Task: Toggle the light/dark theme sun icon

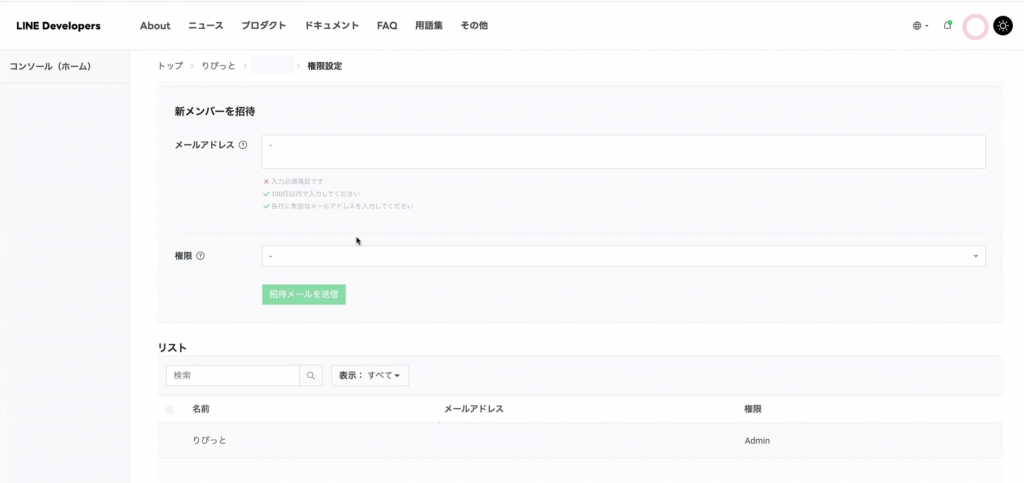Action: [1003, 26]
